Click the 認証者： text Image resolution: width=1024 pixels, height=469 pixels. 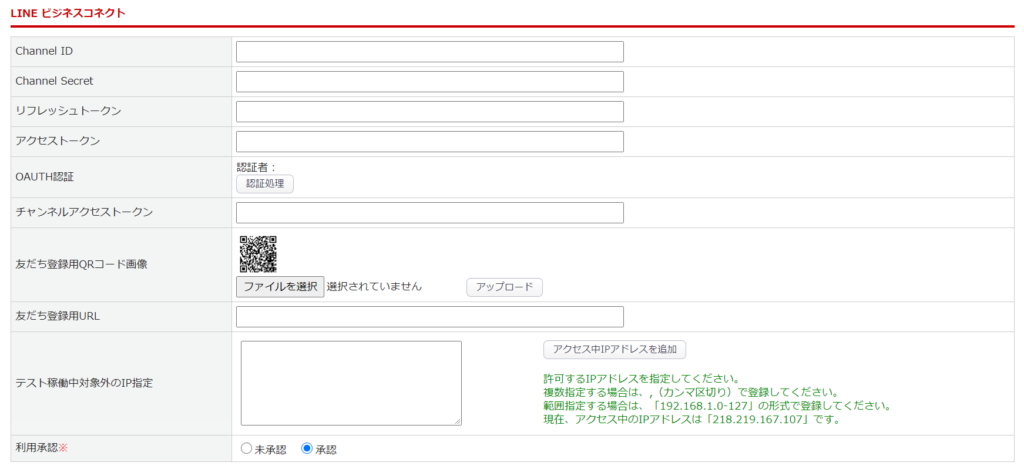(x=257, y=167)
